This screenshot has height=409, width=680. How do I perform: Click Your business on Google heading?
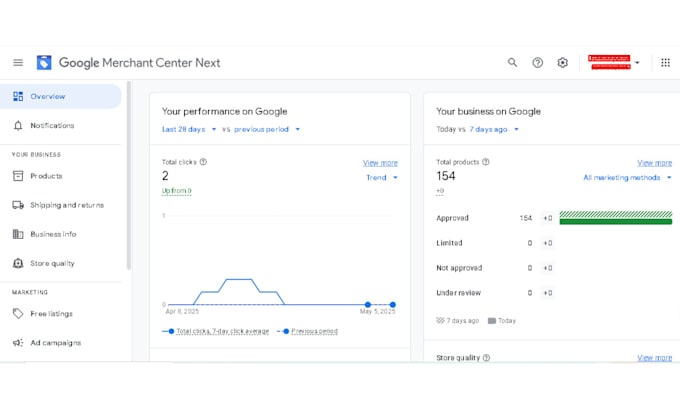pos(488,111)
